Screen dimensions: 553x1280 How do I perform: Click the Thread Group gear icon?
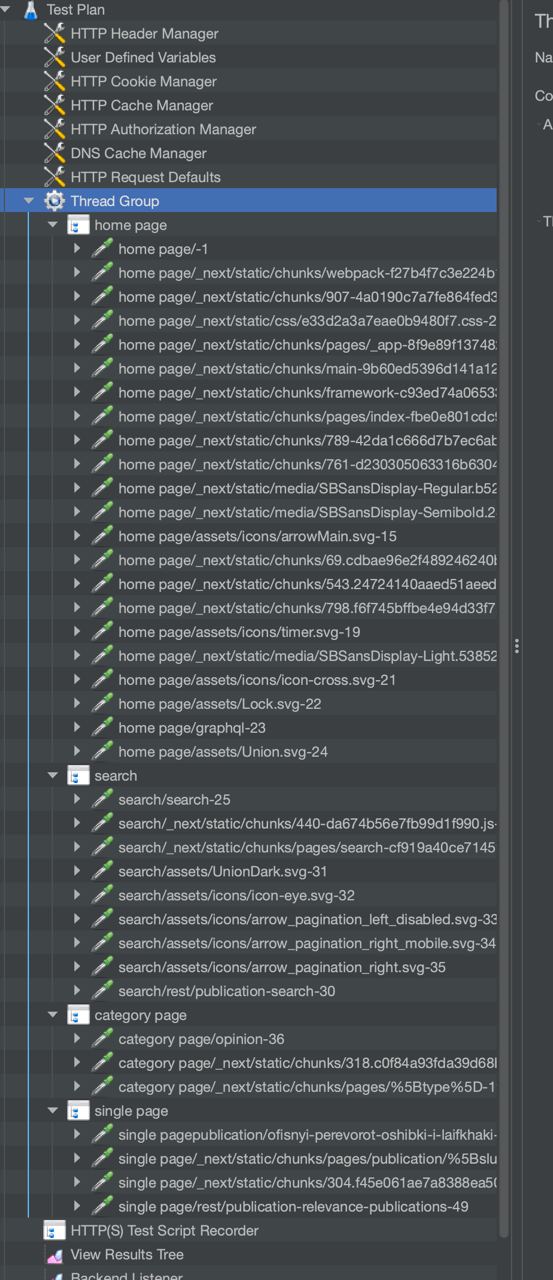[55, 201]
